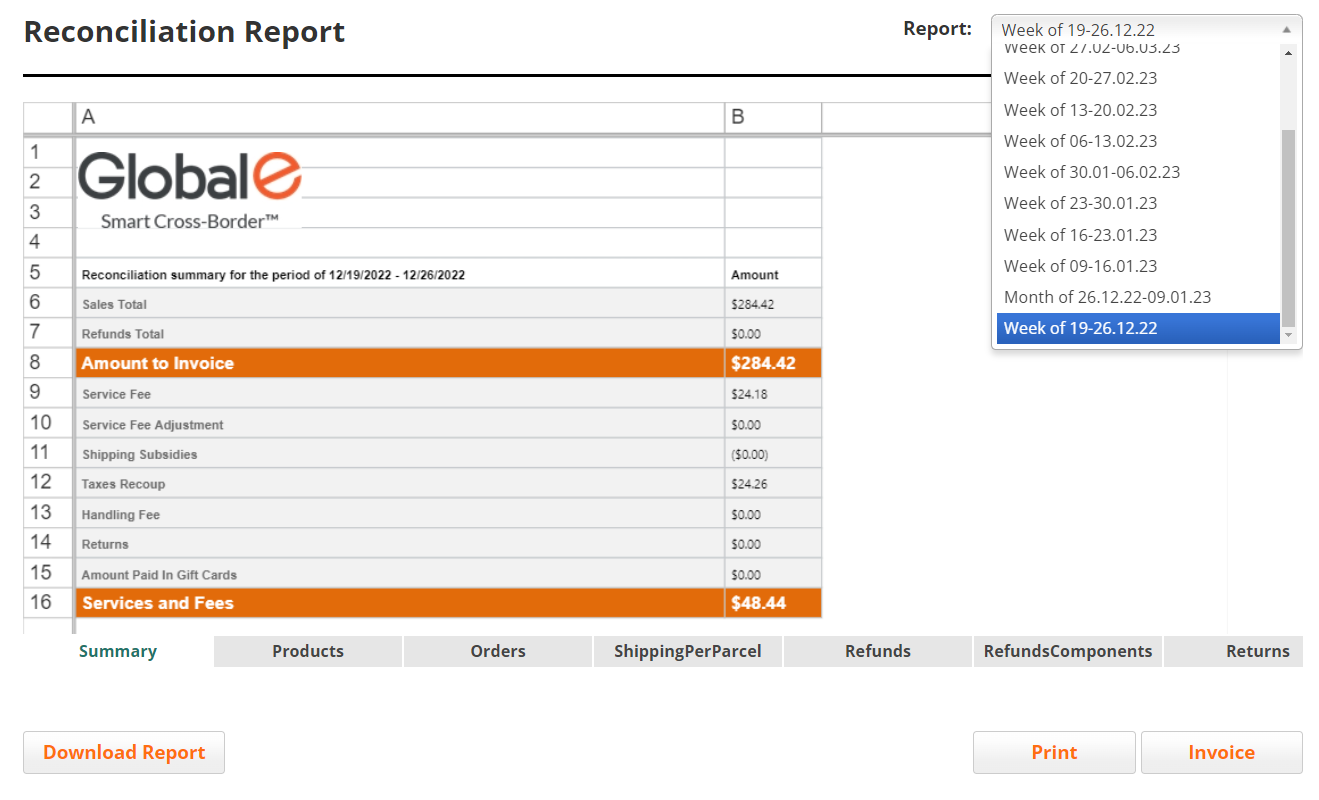This screenshot has width=1319, height=800.
Task: Select row 8 header
Action: (48, 363)
